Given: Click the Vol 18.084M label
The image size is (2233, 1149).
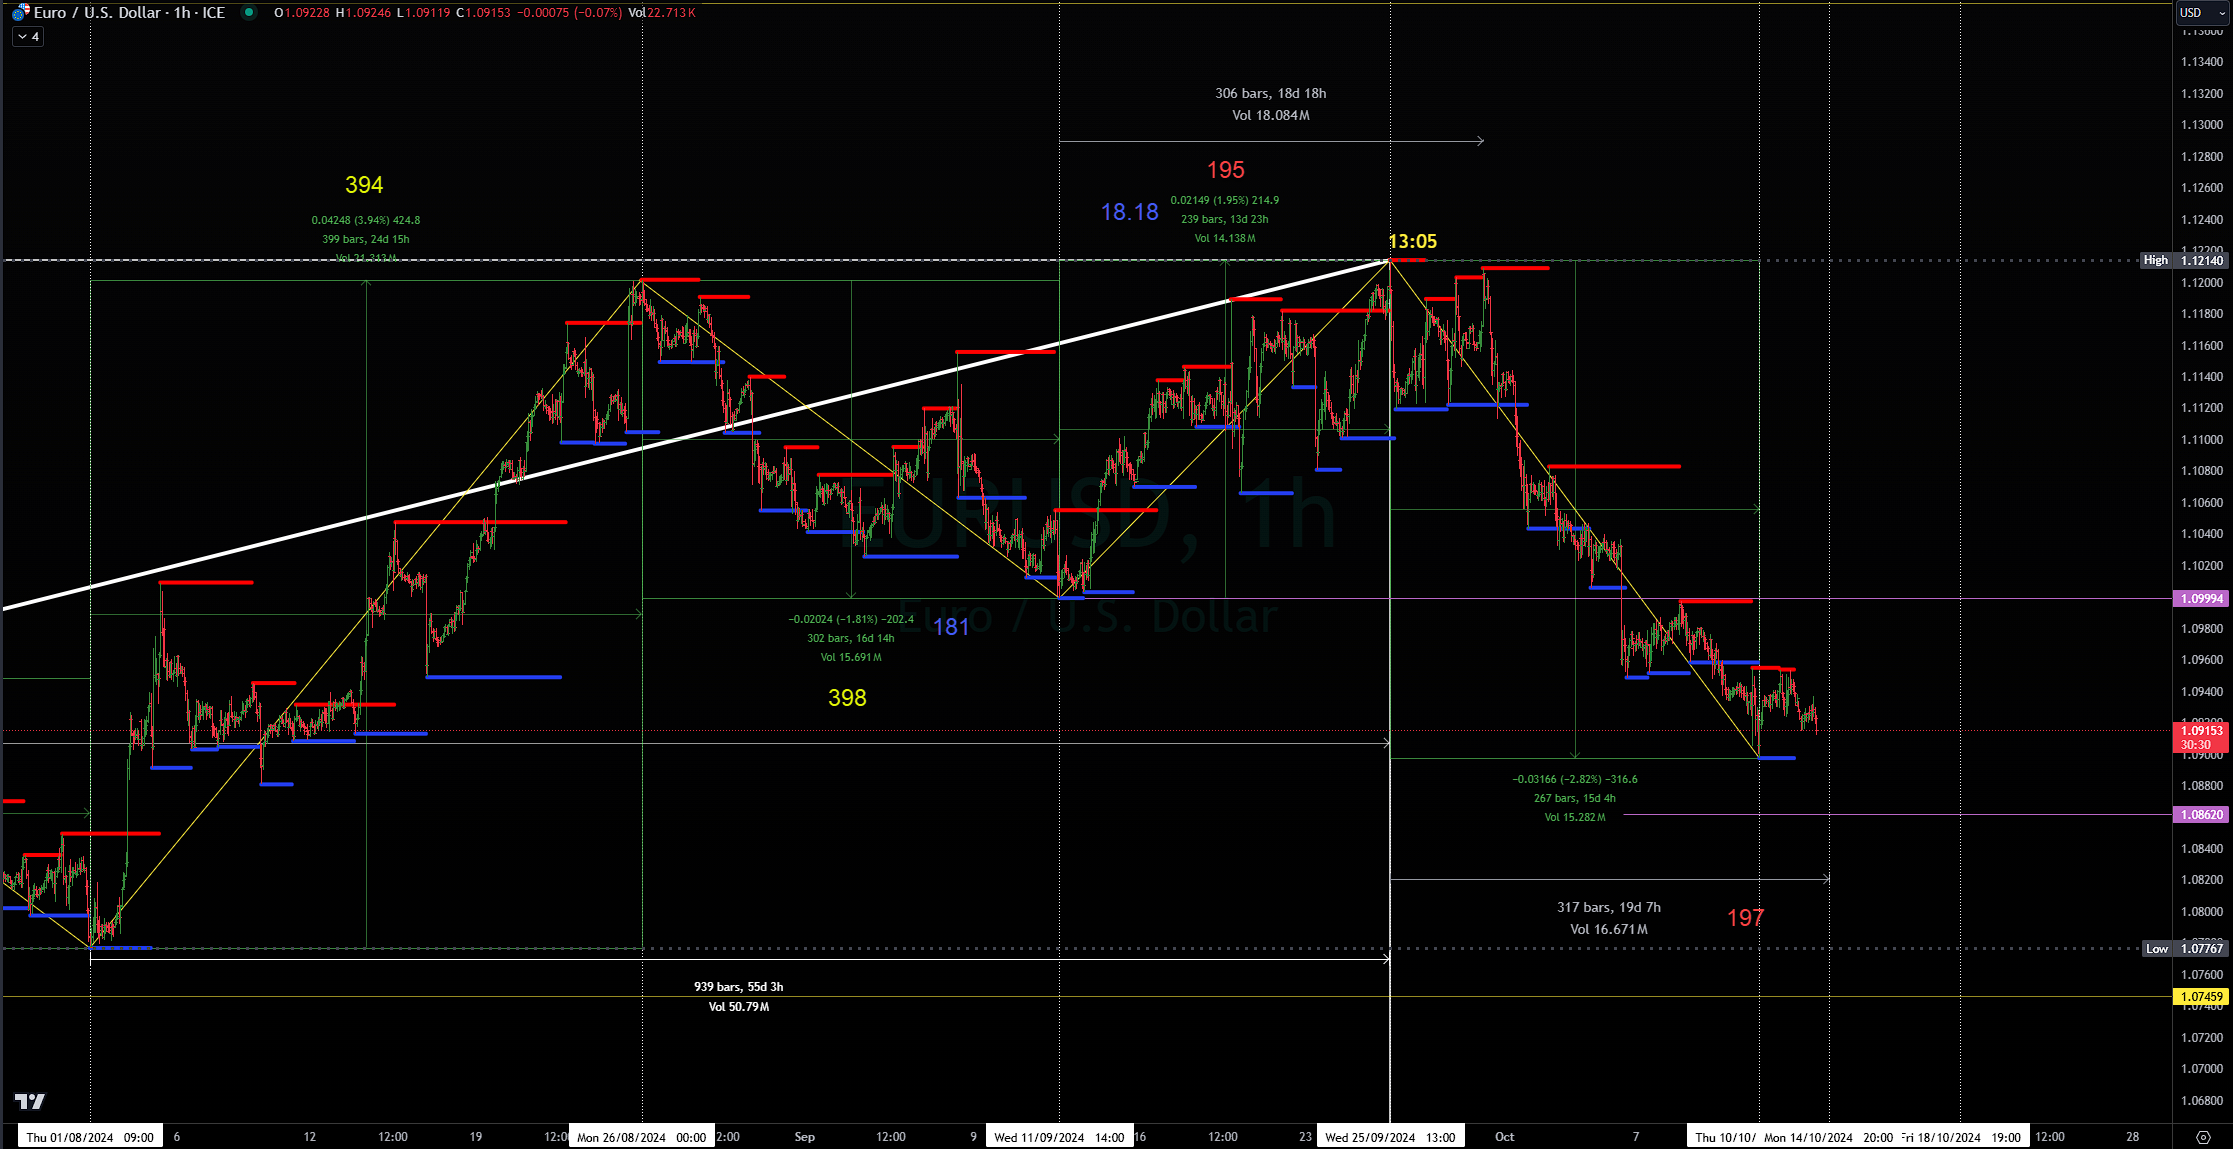Looking at the screenshot, I should coord(1271,115).
